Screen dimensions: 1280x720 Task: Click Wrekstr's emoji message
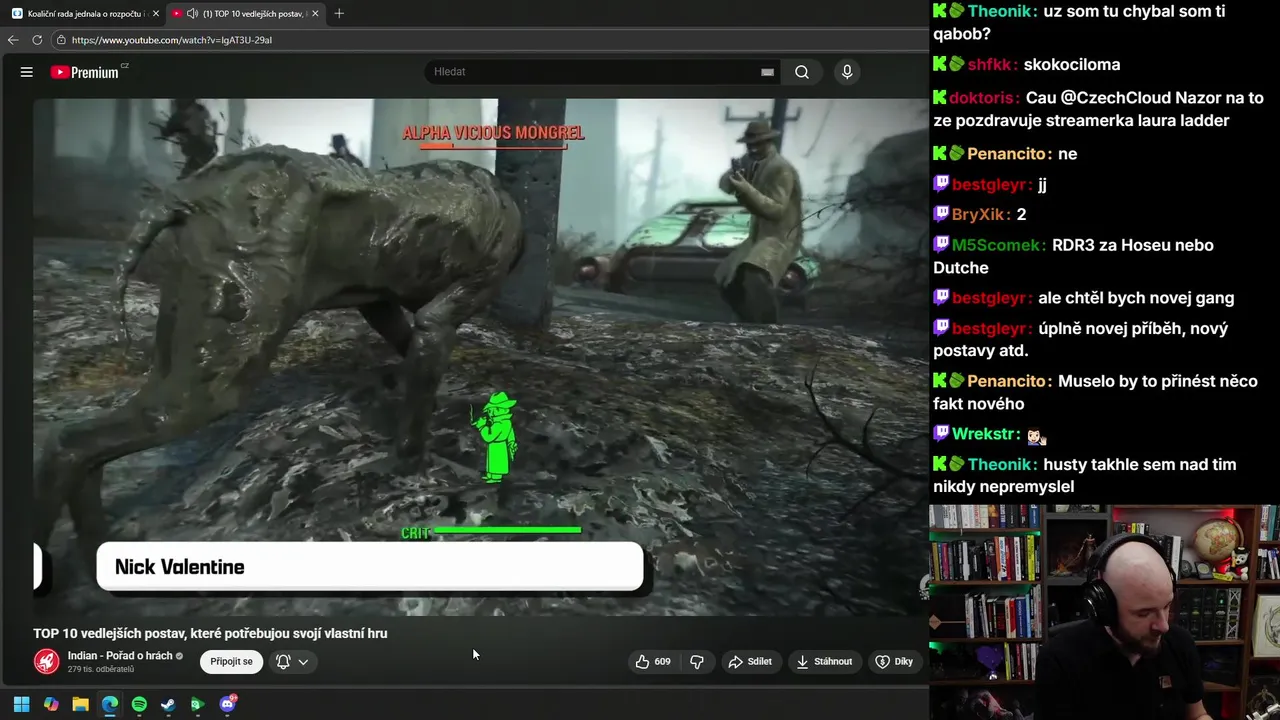[1036, 435]
